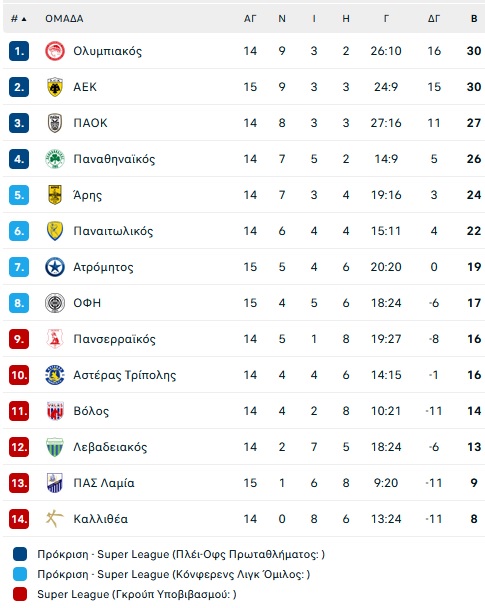Screen dimensions: 485x608
Task: Click the Λεβαδειακός team name
Action: (110, 447)
